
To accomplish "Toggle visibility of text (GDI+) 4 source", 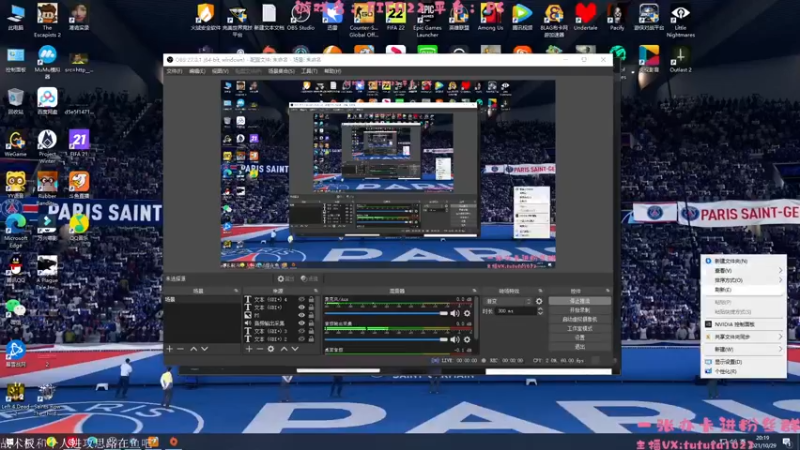I will pos(302,299).
